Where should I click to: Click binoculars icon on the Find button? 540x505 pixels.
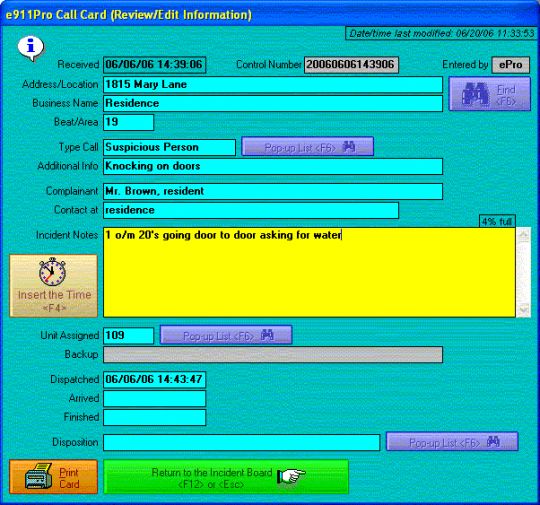(x=475, y=93)
